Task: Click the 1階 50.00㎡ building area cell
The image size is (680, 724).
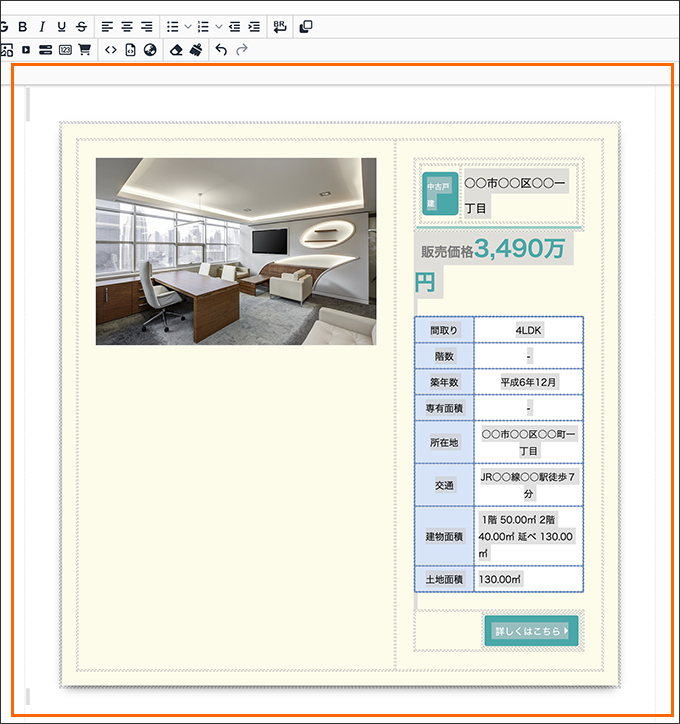Action: pos(529,537)
